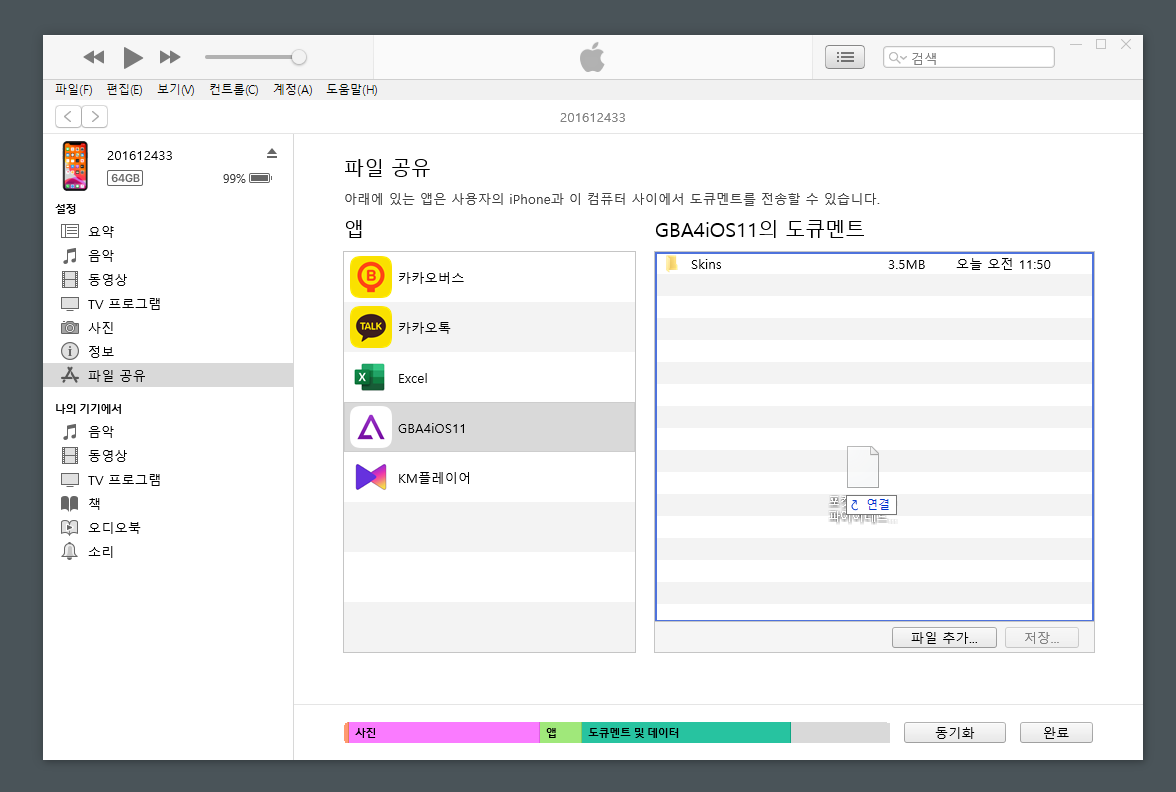Click the 앱 storage bar segment
The width and height of the screenshot is (1176, 792).
(x=561, y=733)
